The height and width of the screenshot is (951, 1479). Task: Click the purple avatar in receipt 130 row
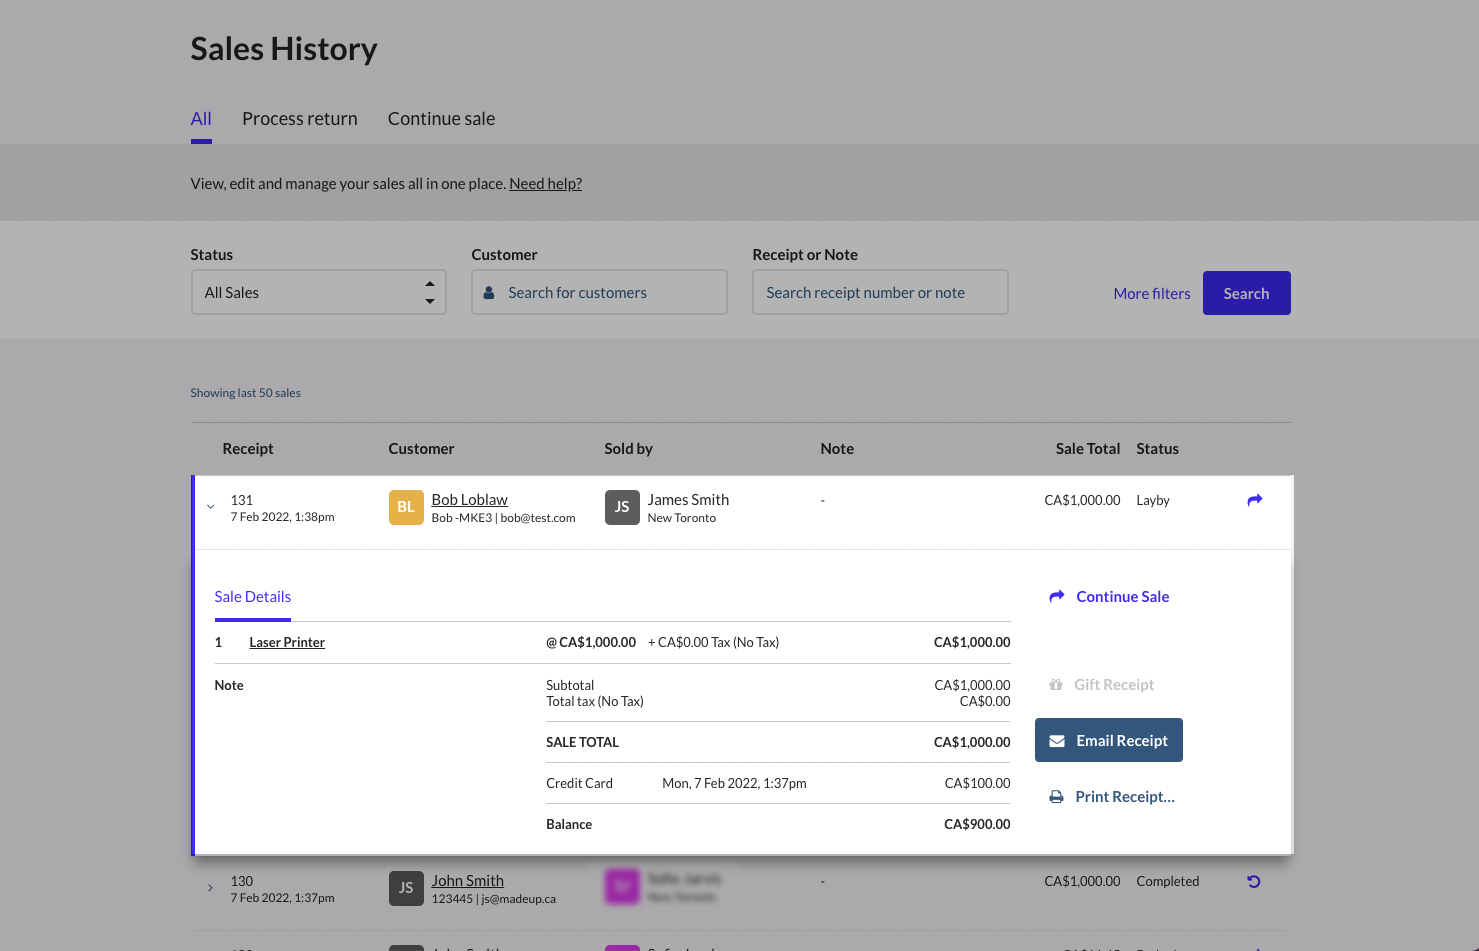[622, 888]
